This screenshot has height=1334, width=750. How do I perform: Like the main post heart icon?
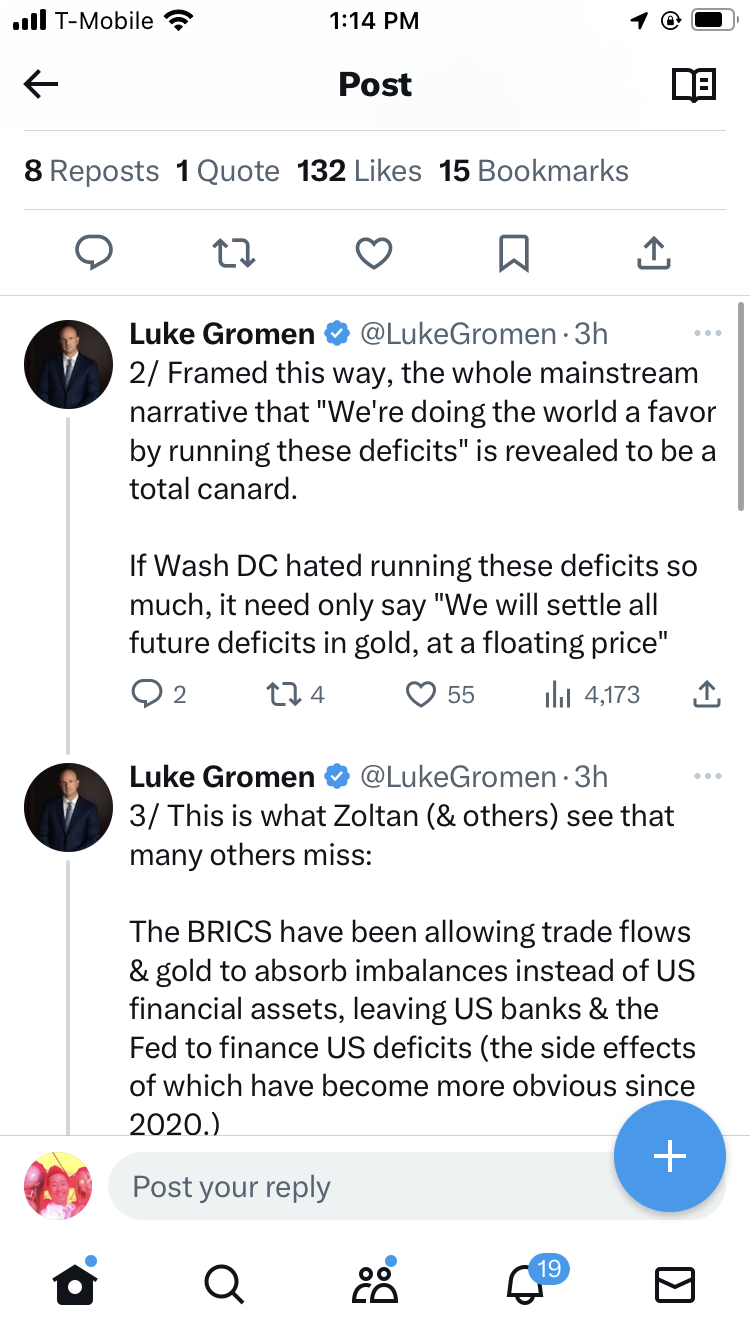click(x=374, y=253)
